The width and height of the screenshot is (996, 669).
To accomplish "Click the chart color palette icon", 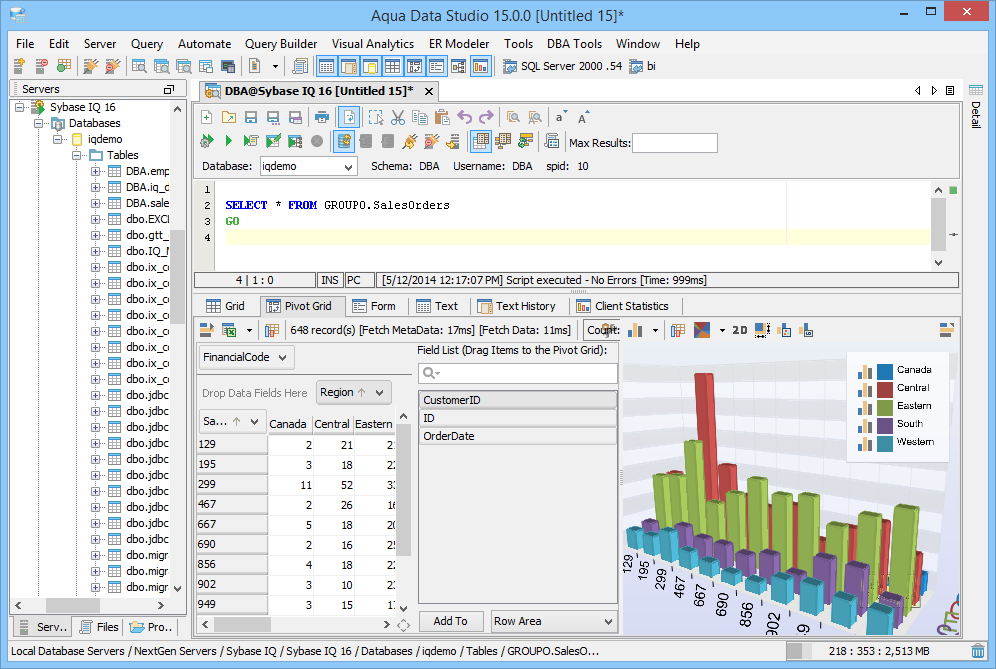I will [702, 330].
